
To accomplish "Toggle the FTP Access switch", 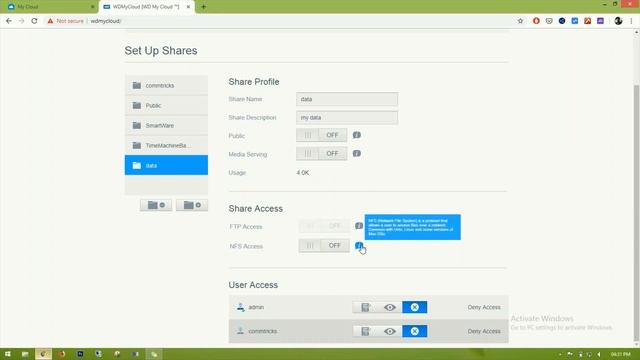I will [x=324, y=226].
